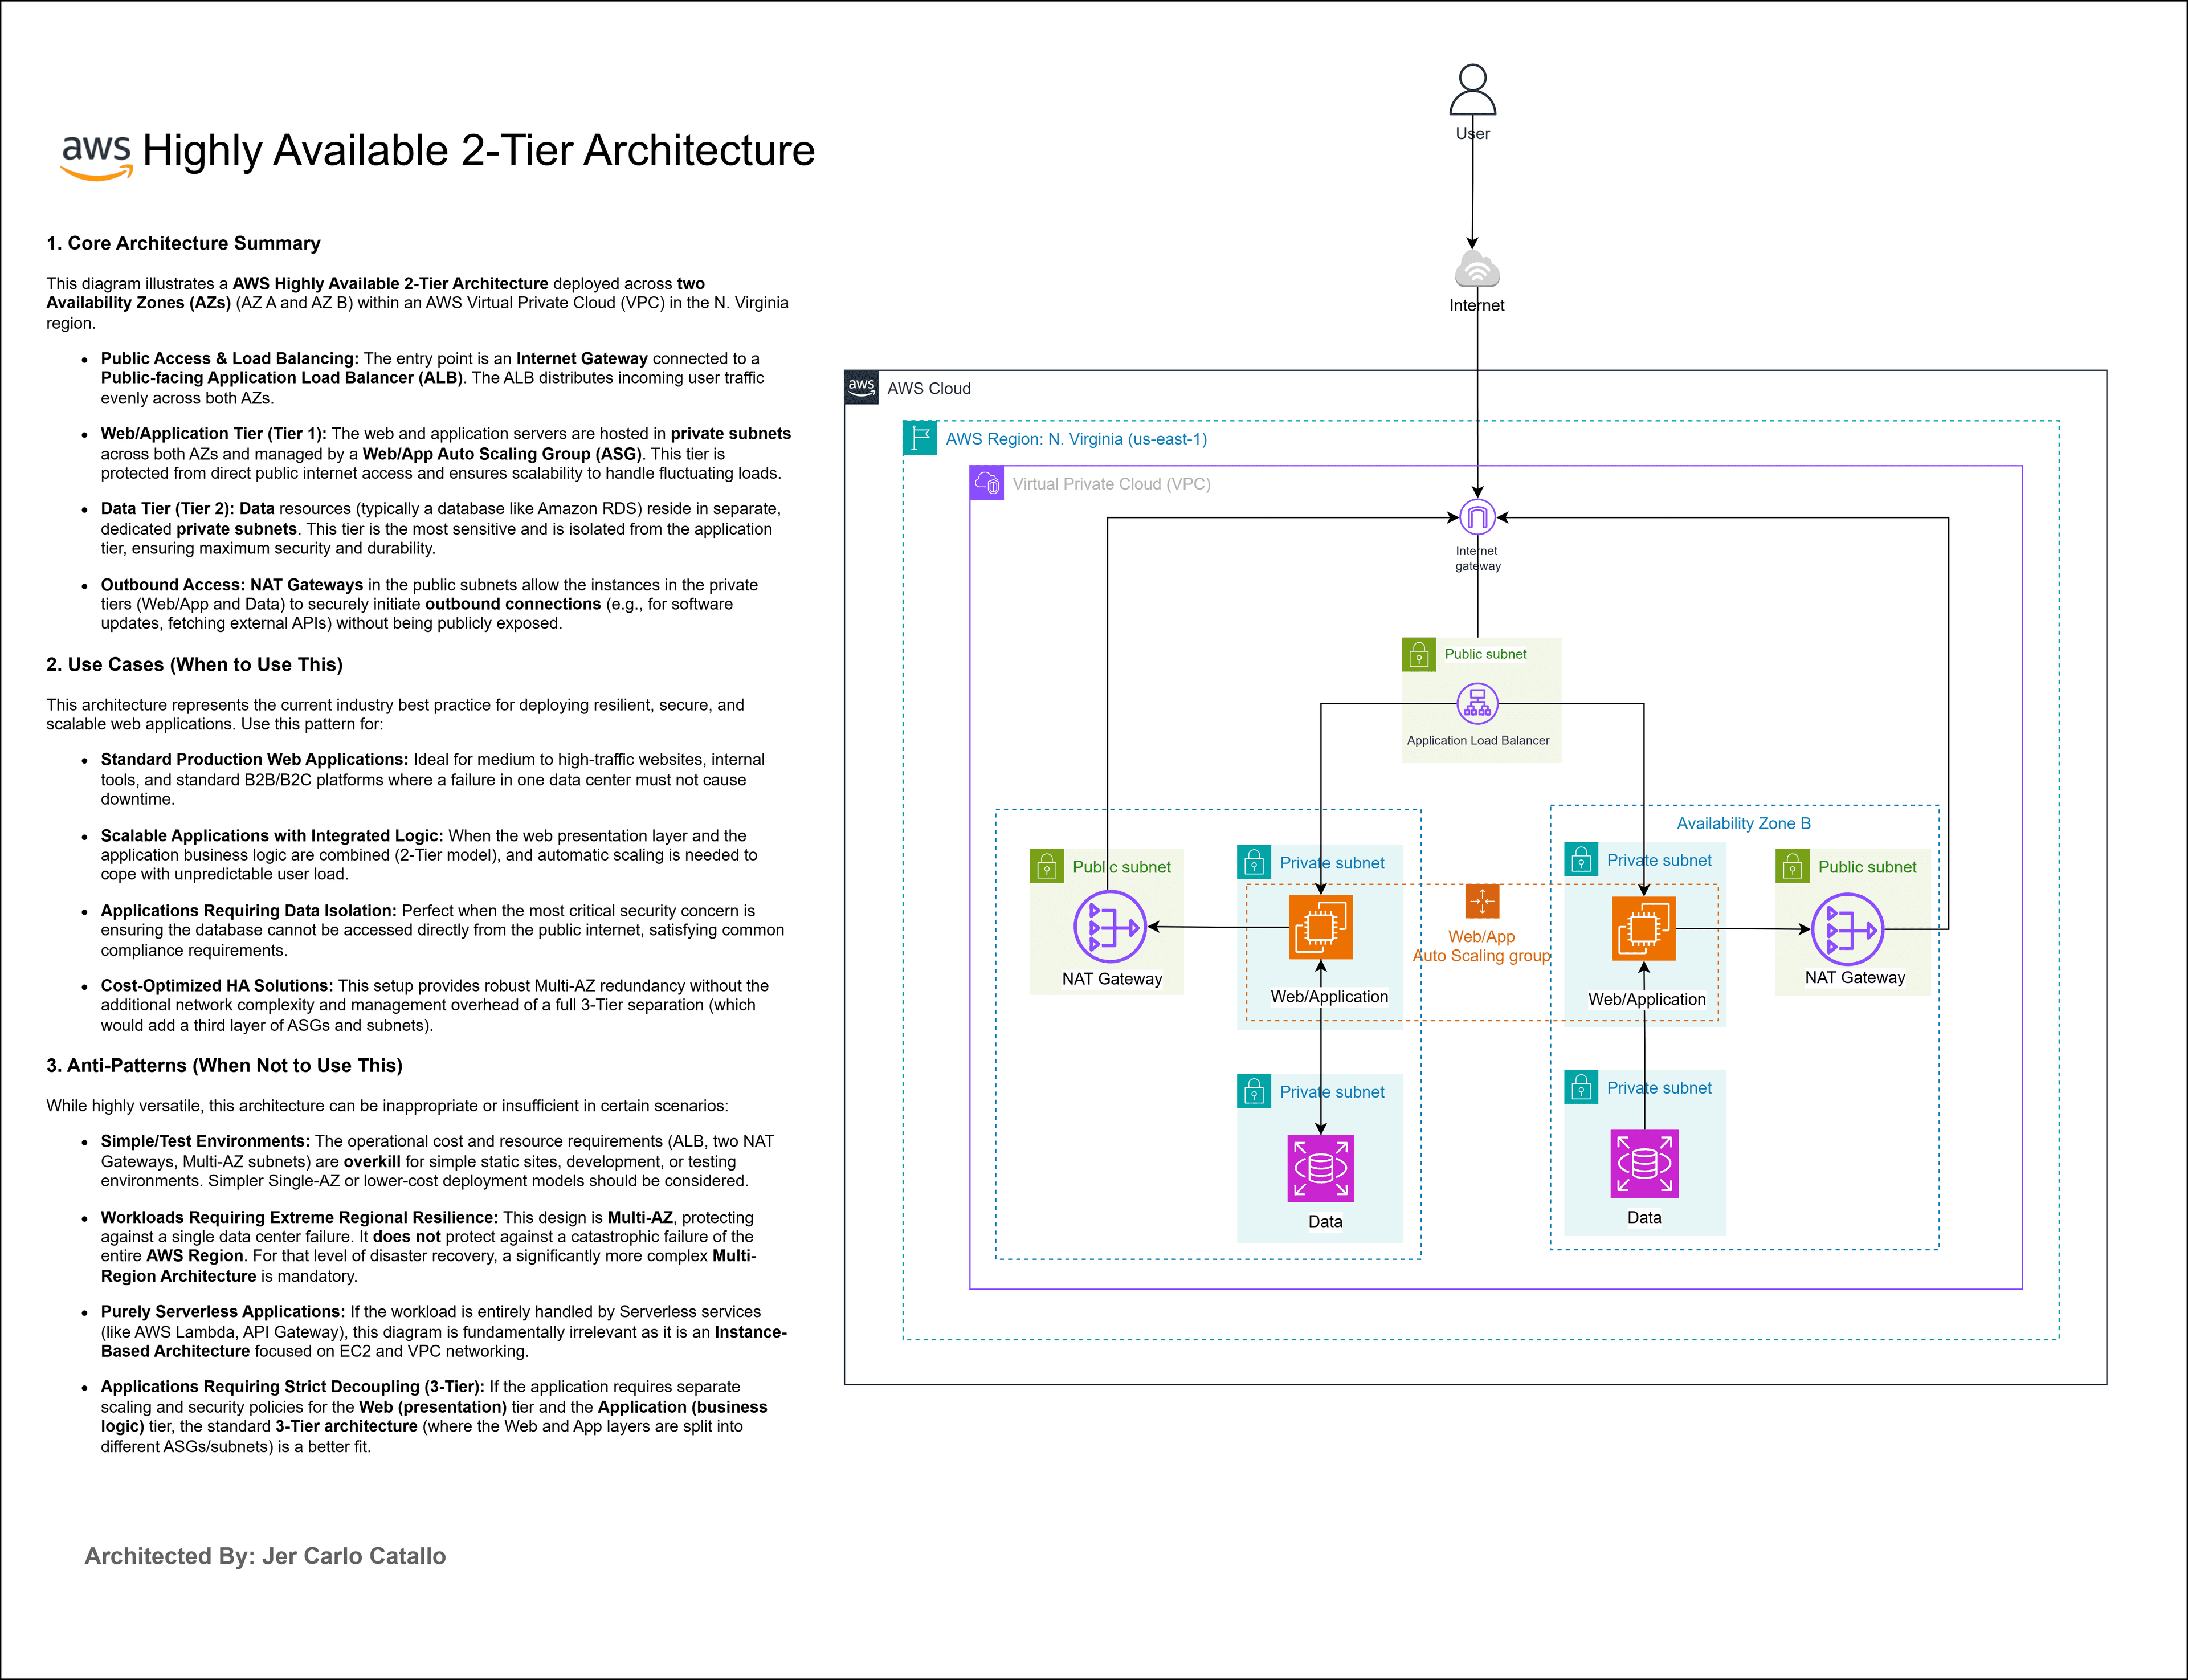Click lock icon of Zone B Data Private subnet
The width and height of the screenshot is (2188, 1680).
point(1580,1087)
